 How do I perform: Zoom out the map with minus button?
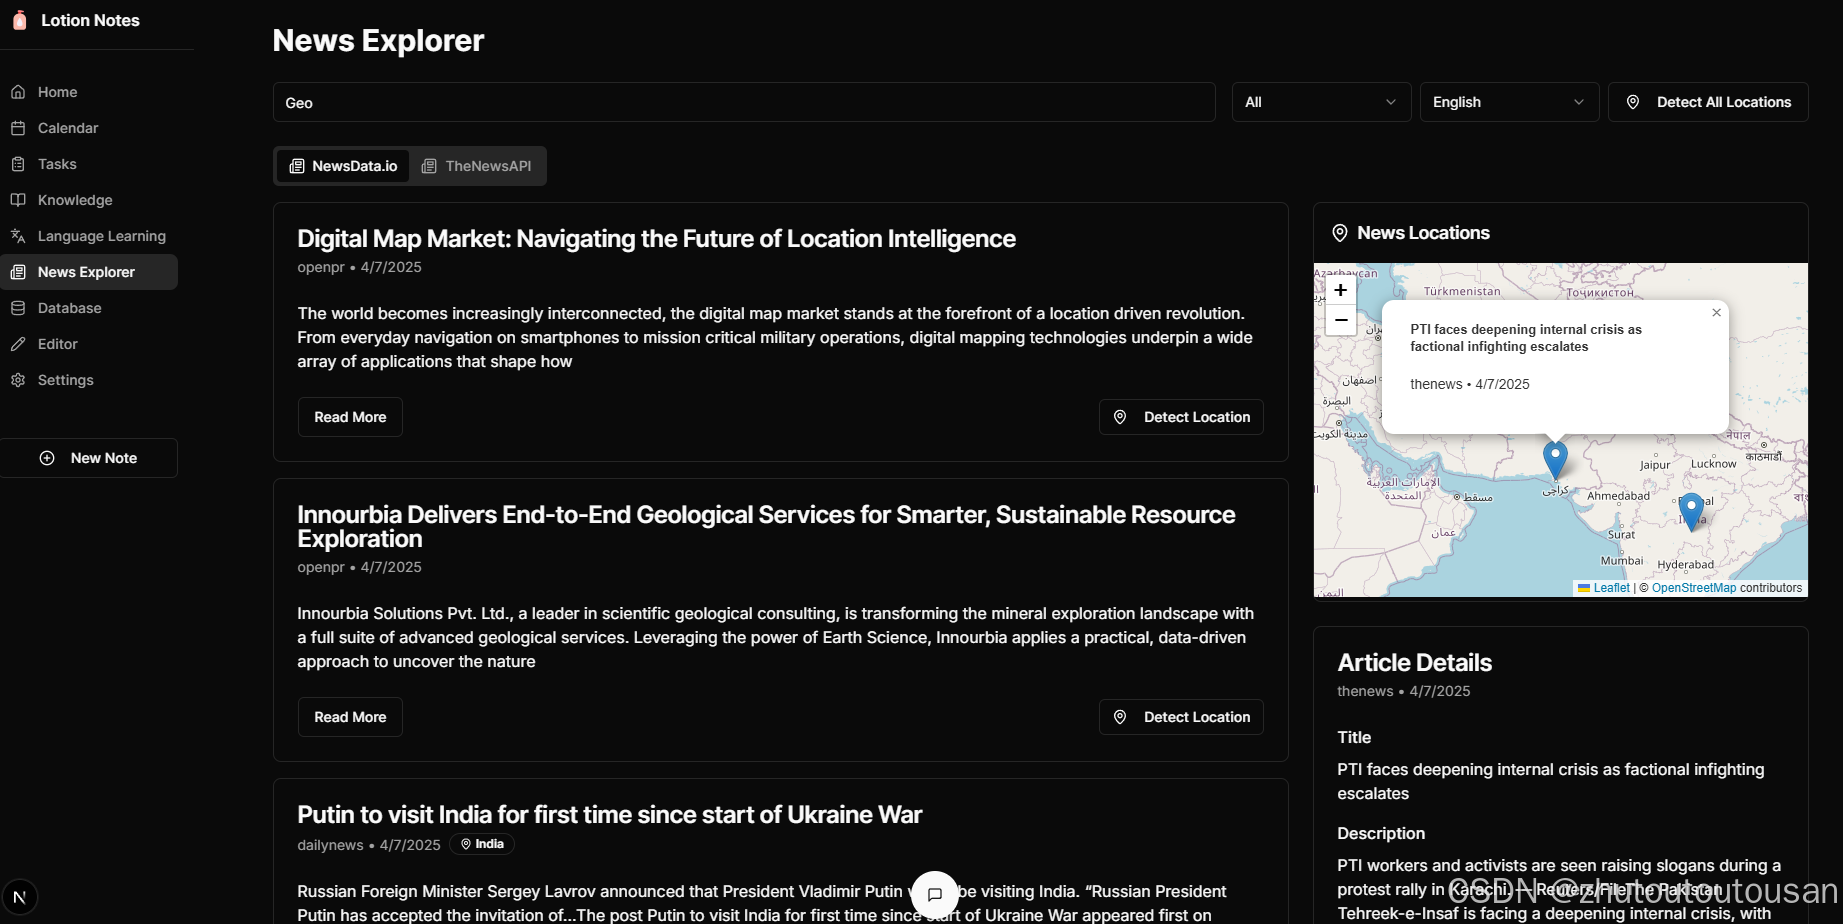[1341, 320]
